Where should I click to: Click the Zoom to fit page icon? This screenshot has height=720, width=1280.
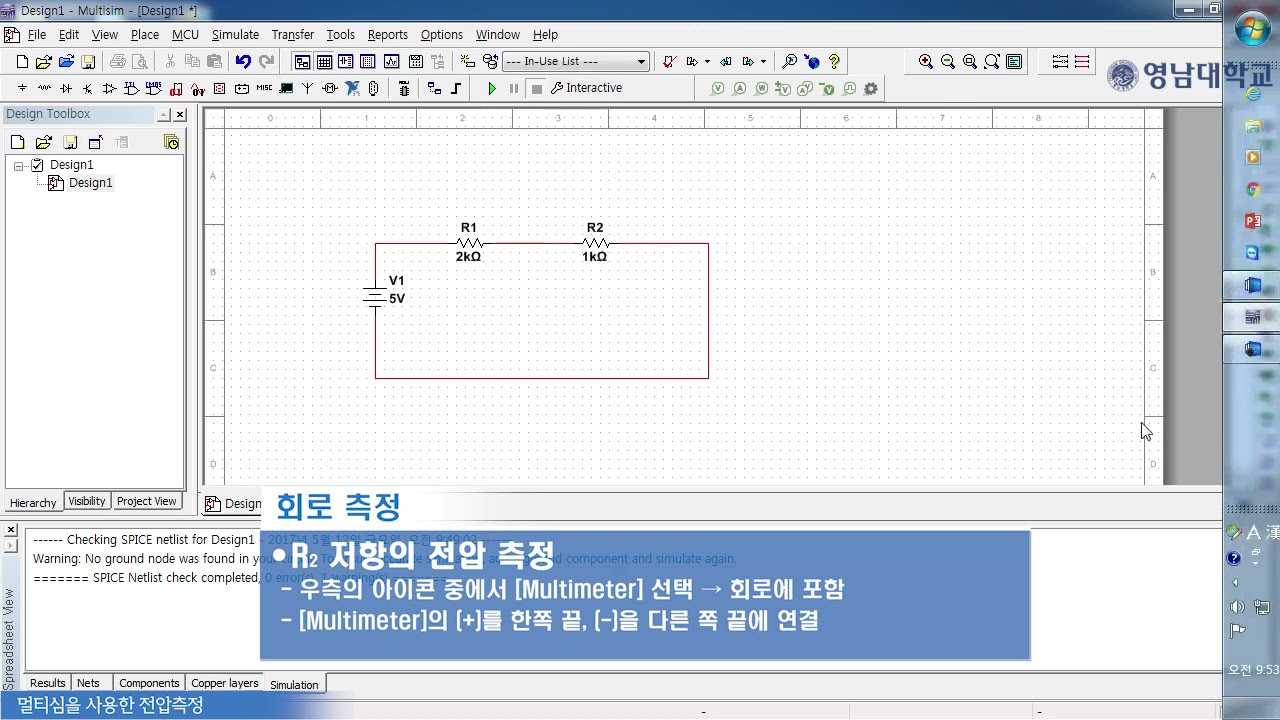[991, 61]
